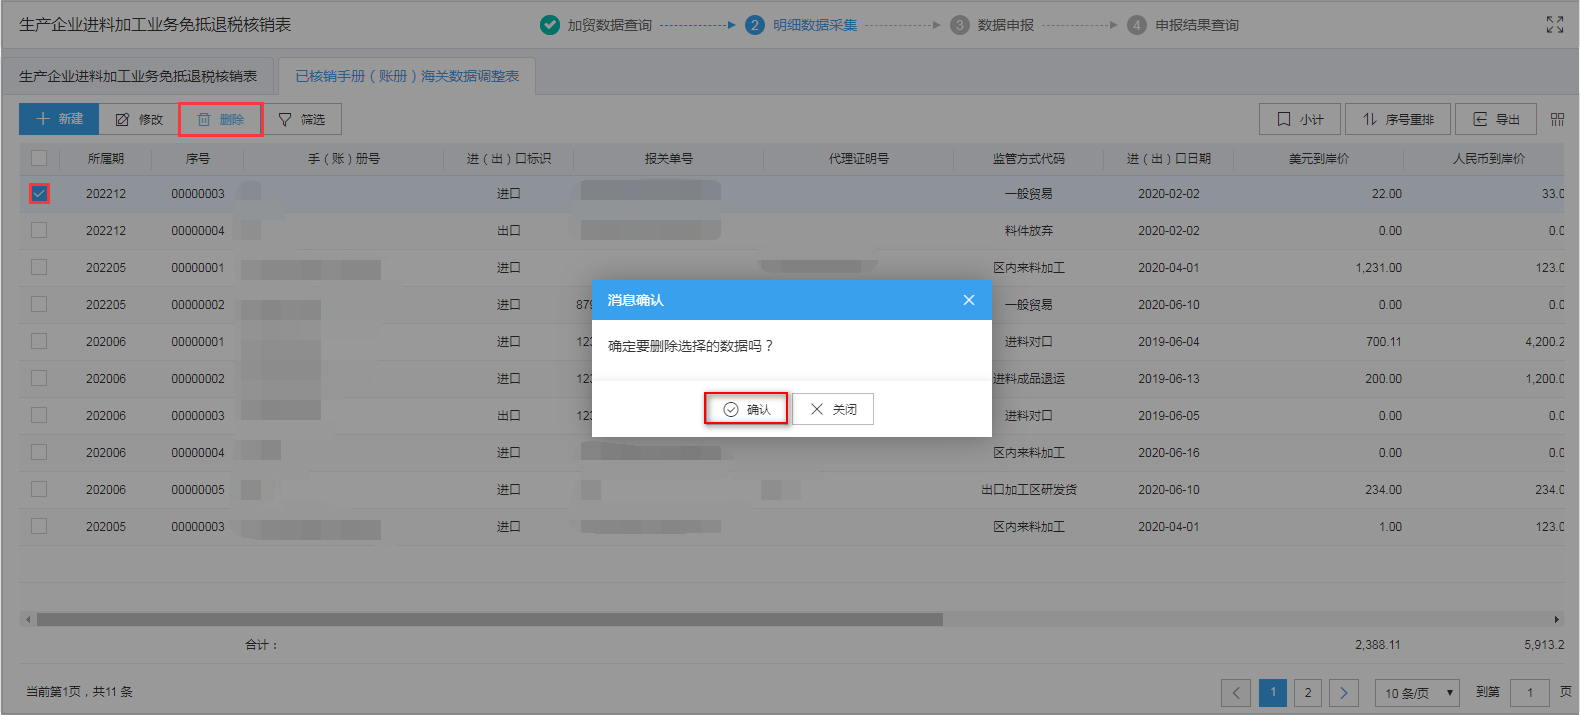
Task: Go to next page arrow
Action: pos(1344,692)
